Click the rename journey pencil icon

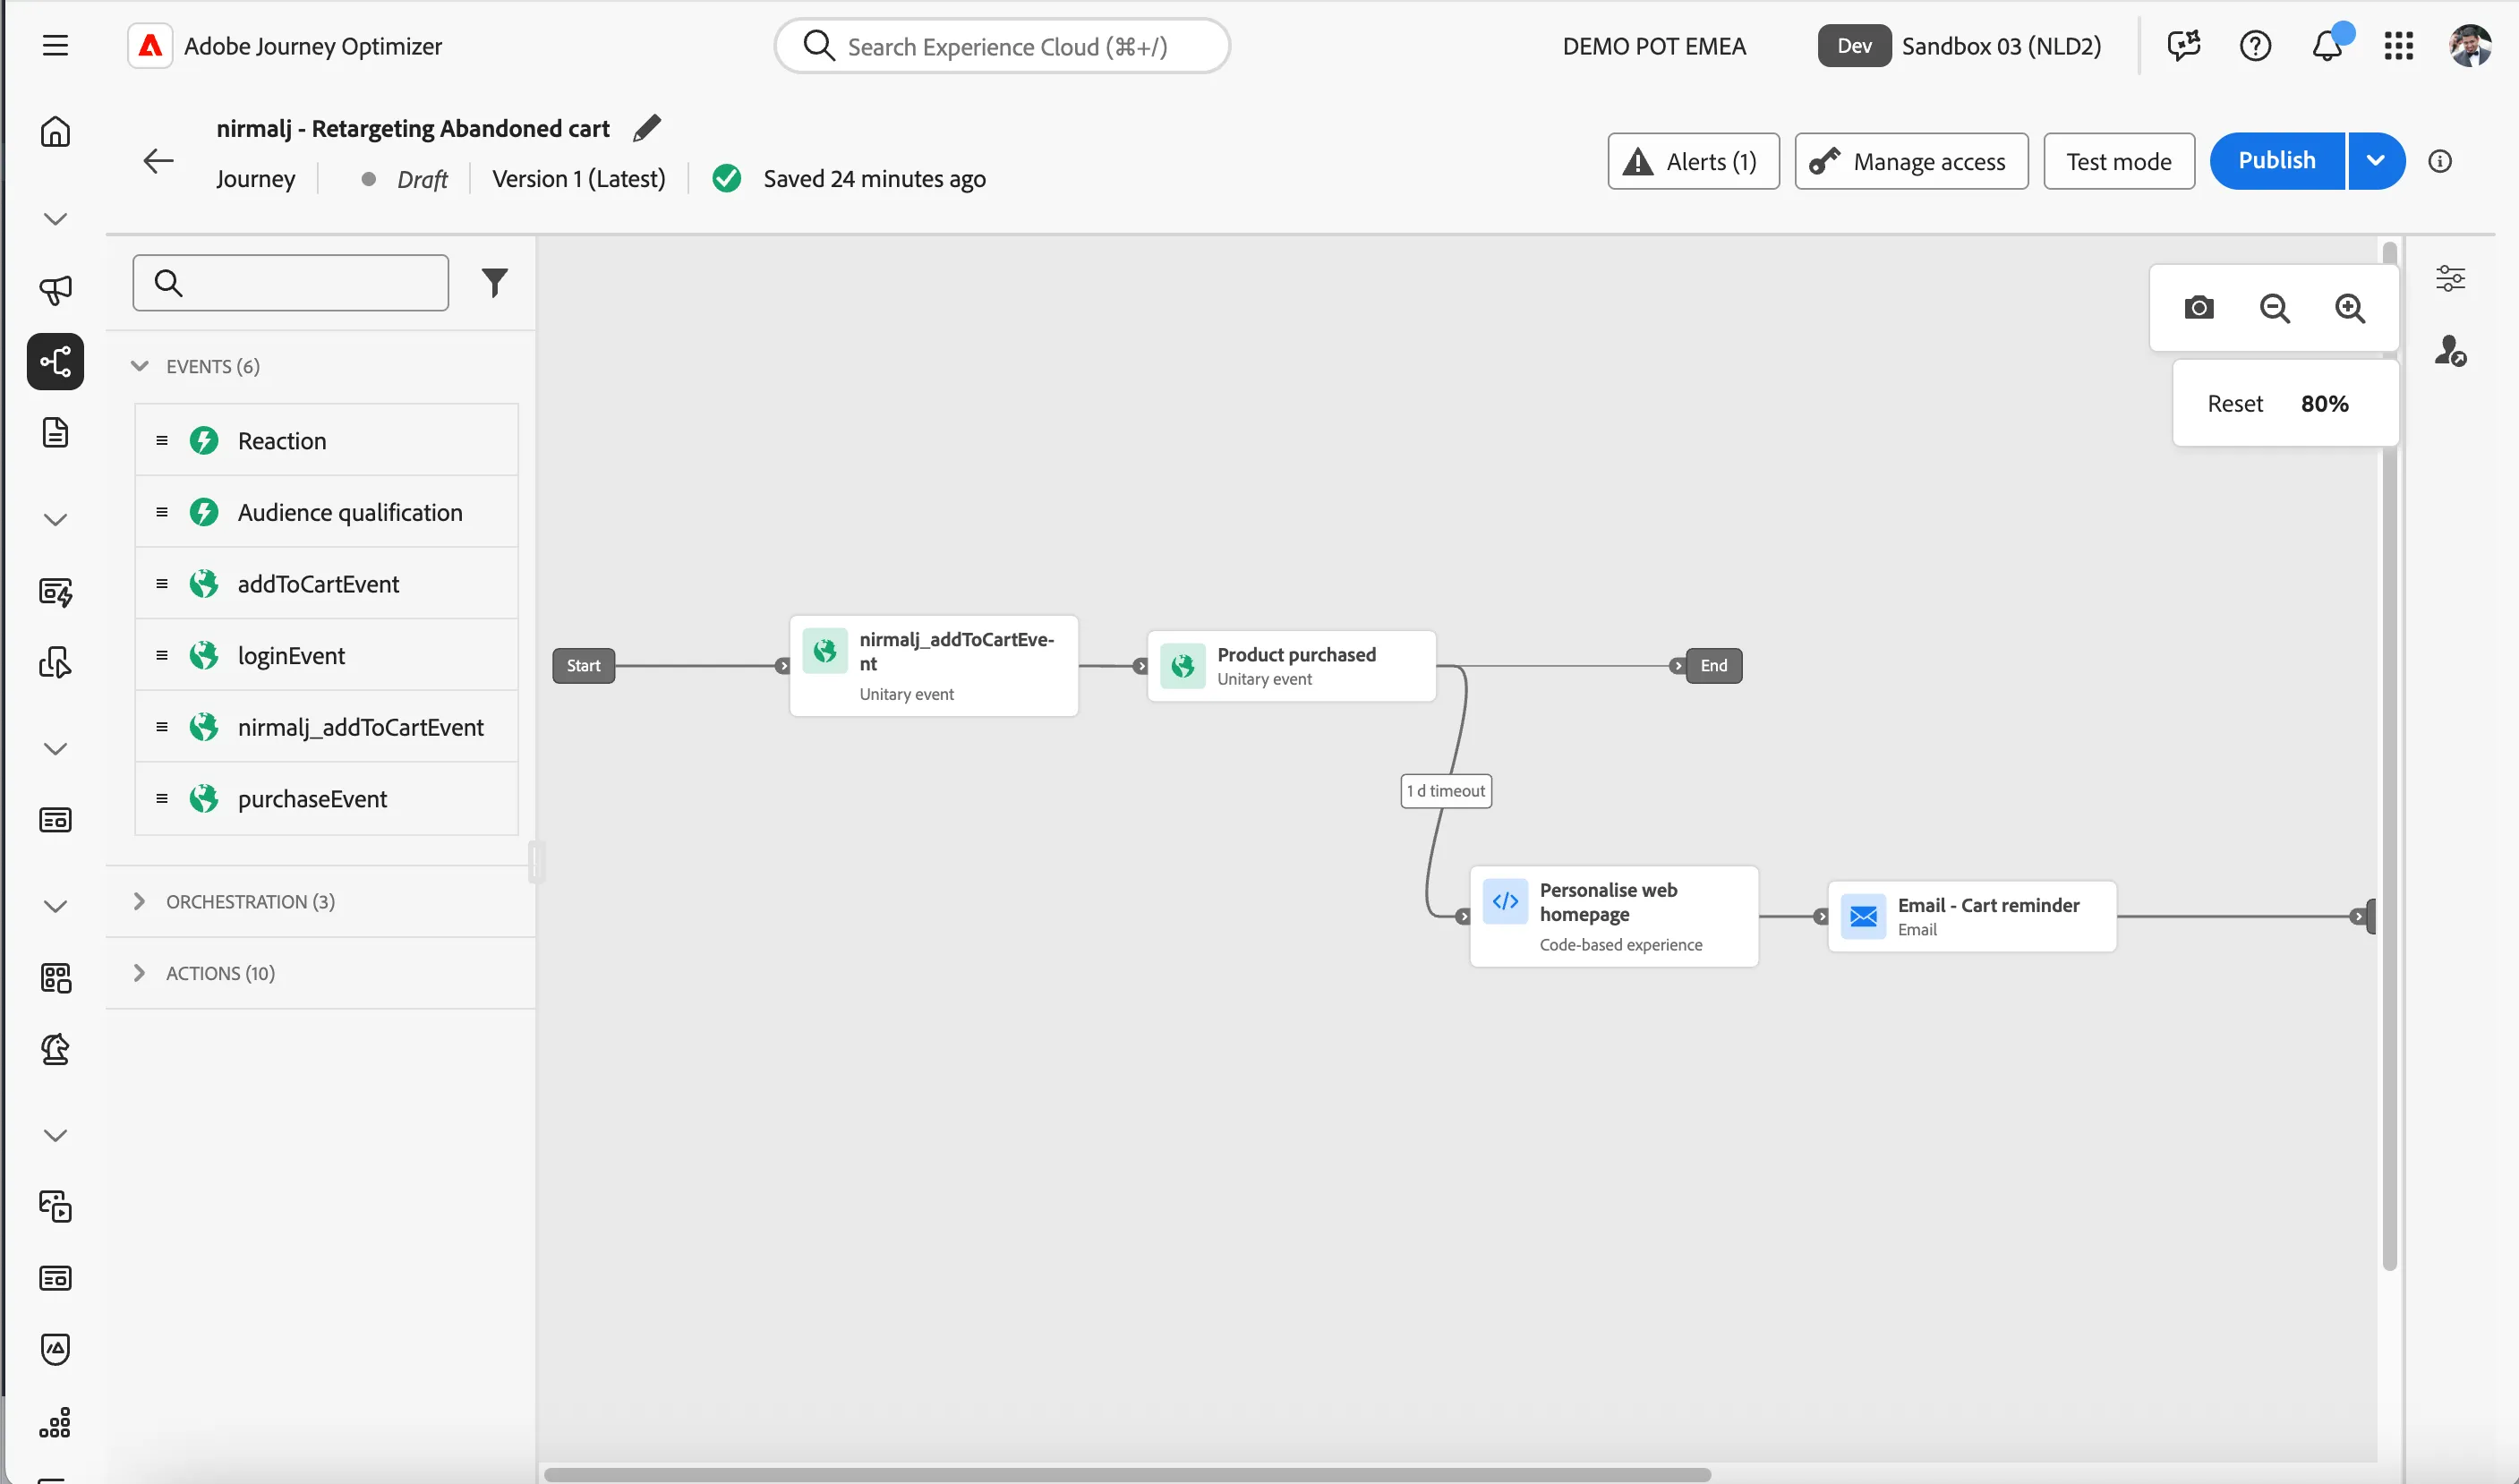pyautogui.click(x=647, y=128)
